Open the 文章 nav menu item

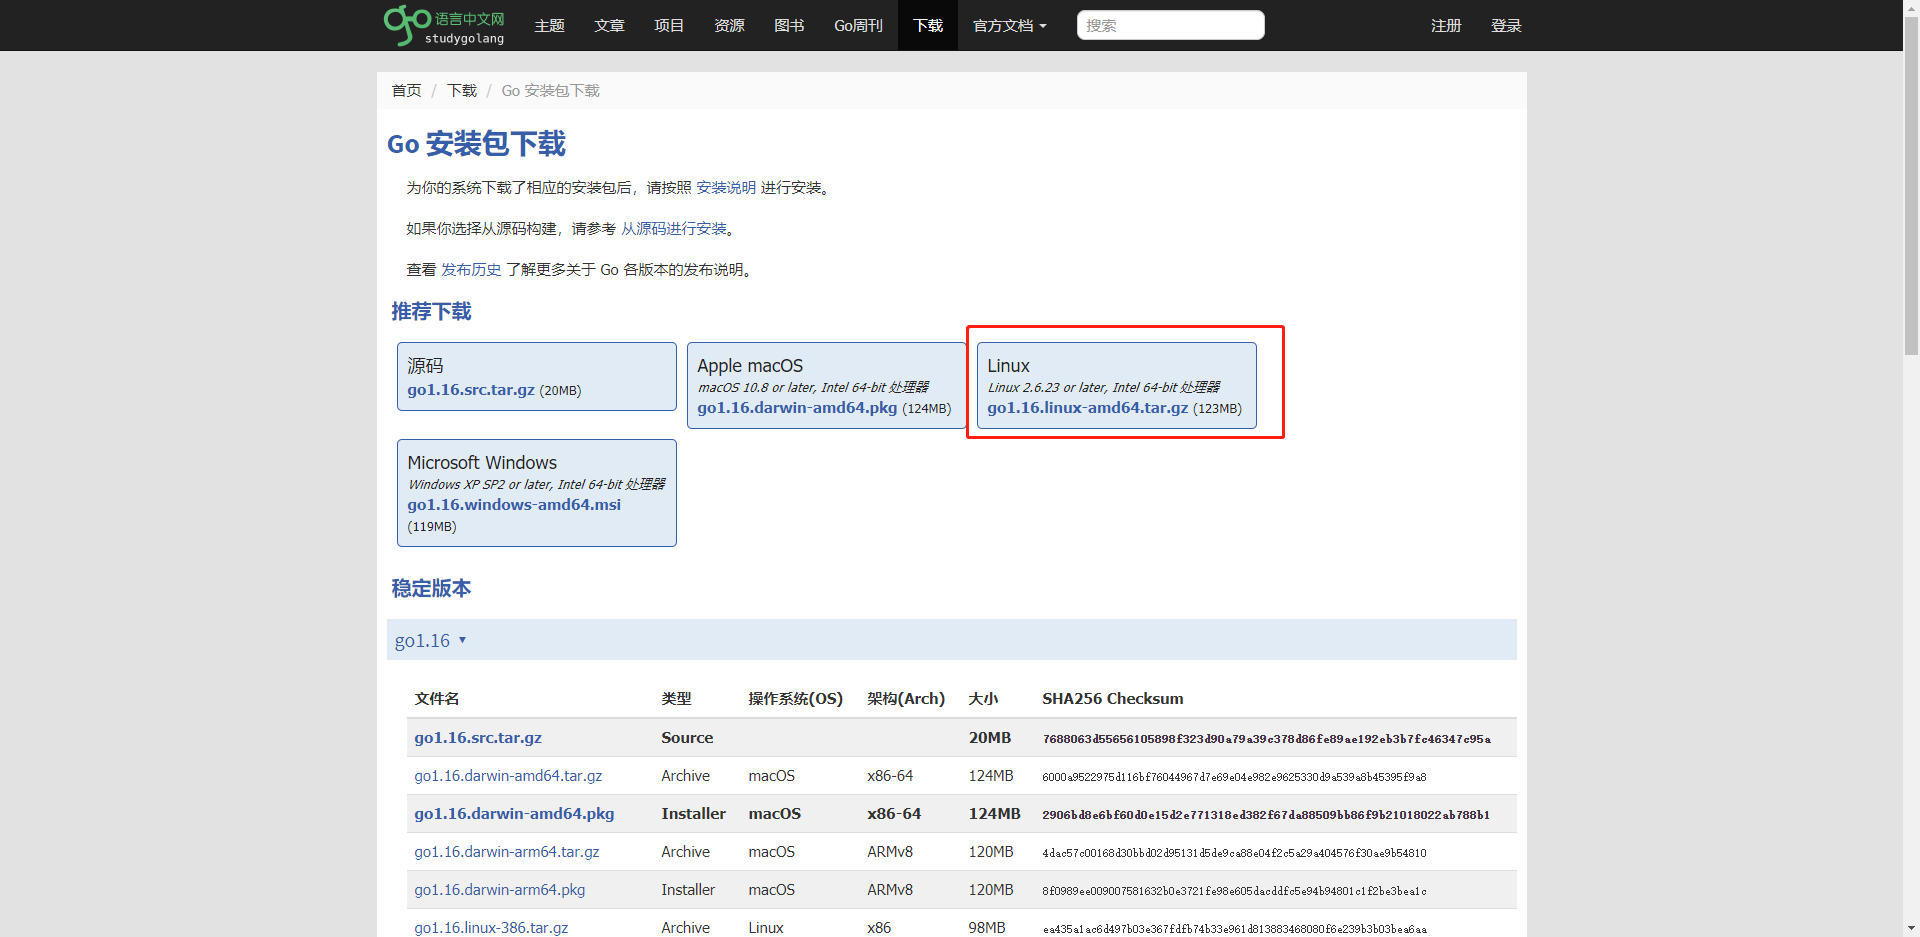pyautogui.click(x=609, y=25)
